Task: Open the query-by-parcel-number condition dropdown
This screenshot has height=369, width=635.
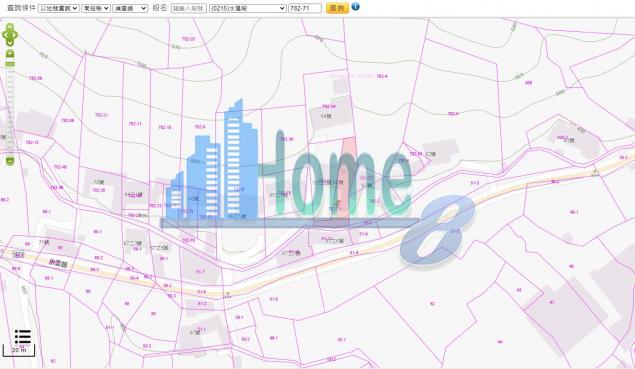Action: (59, 8)
